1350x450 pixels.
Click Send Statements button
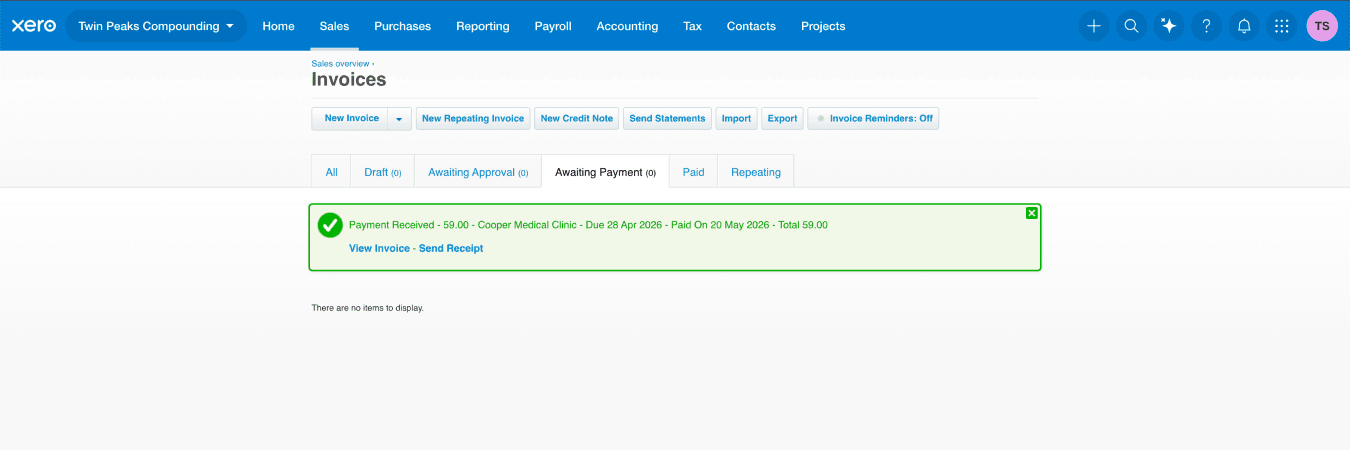click(x=667, y=119)
